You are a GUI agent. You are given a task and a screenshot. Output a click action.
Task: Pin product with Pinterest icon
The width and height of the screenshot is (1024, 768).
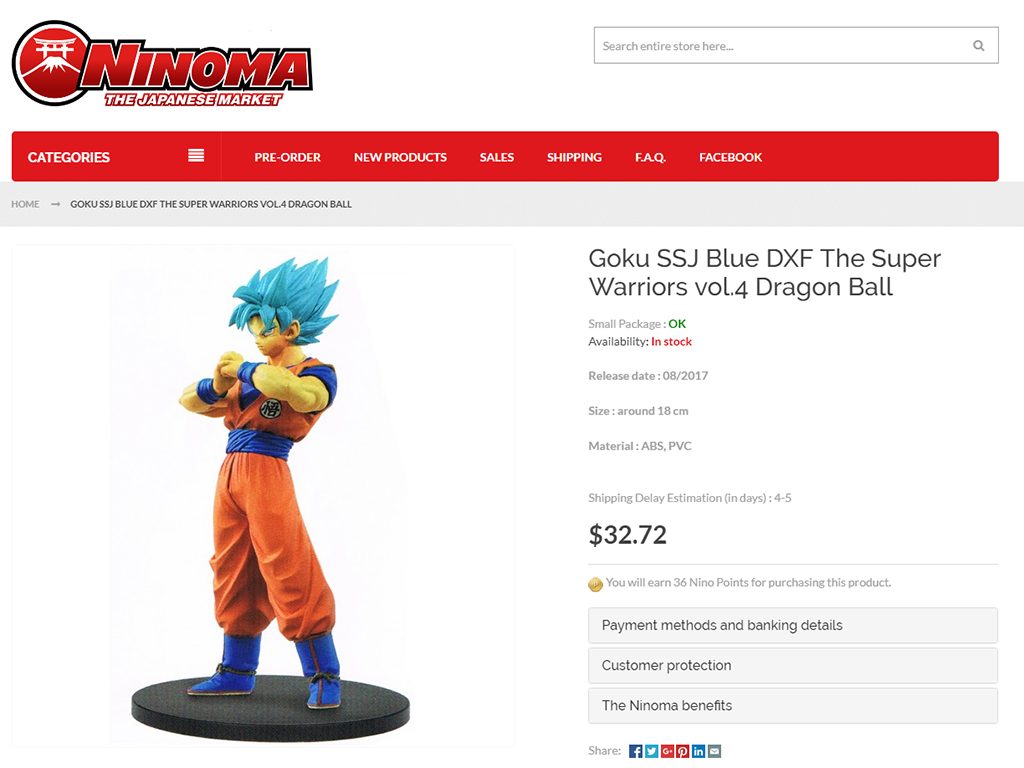[x=682, y=751]
